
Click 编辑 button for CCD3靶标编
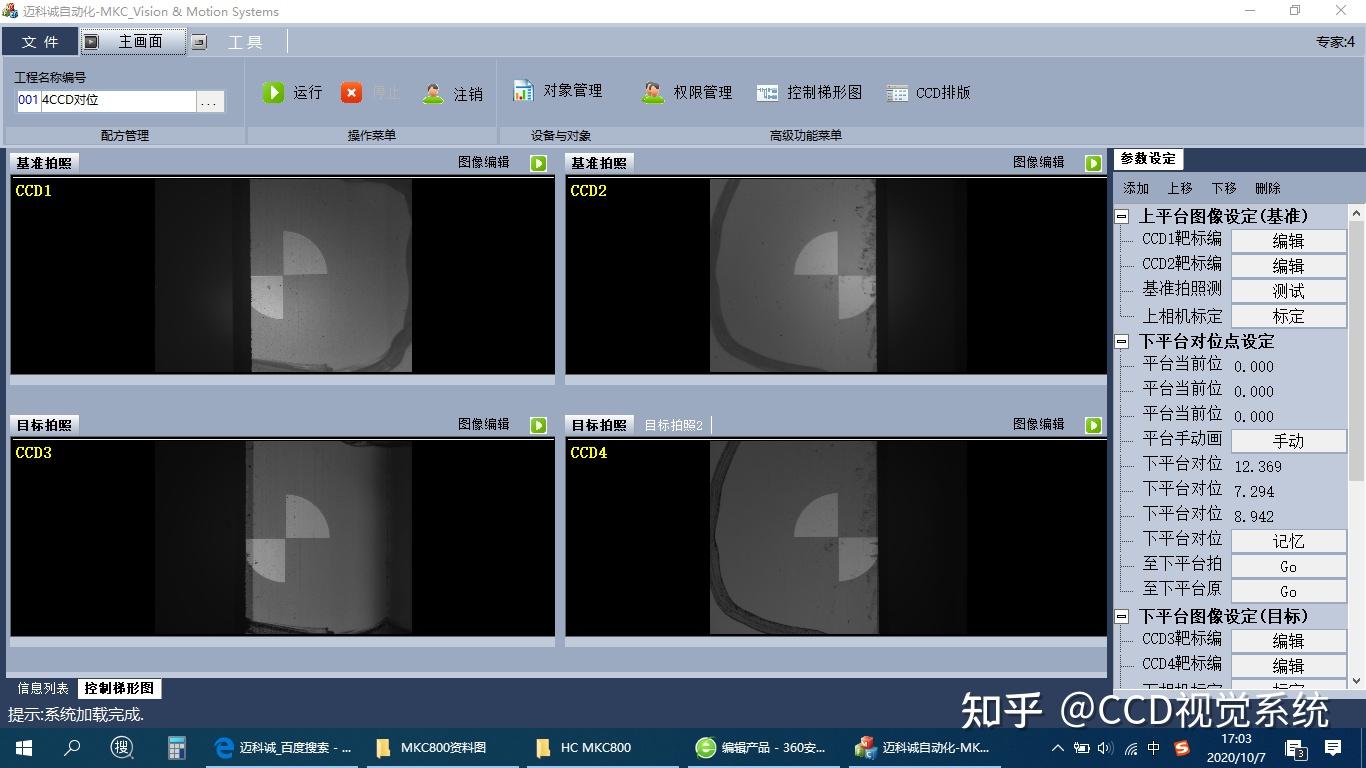pyautogui.click(x=1288, y=641)
